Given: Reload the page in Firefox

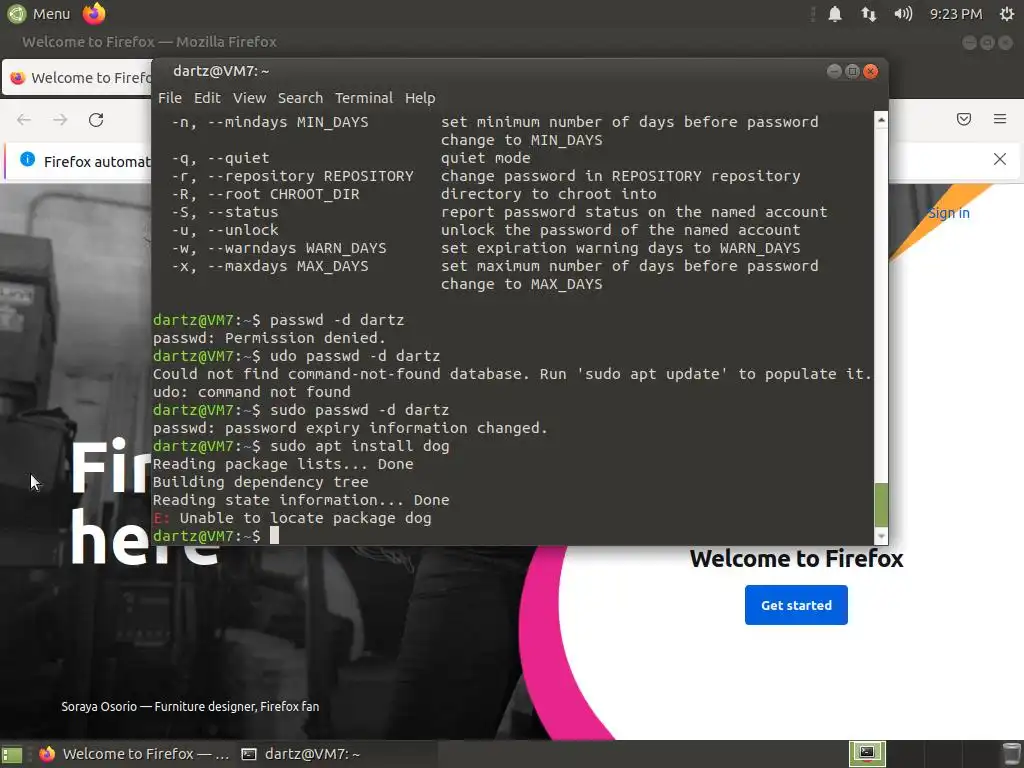Looking at the screenshot, I should tap(96, 120).
